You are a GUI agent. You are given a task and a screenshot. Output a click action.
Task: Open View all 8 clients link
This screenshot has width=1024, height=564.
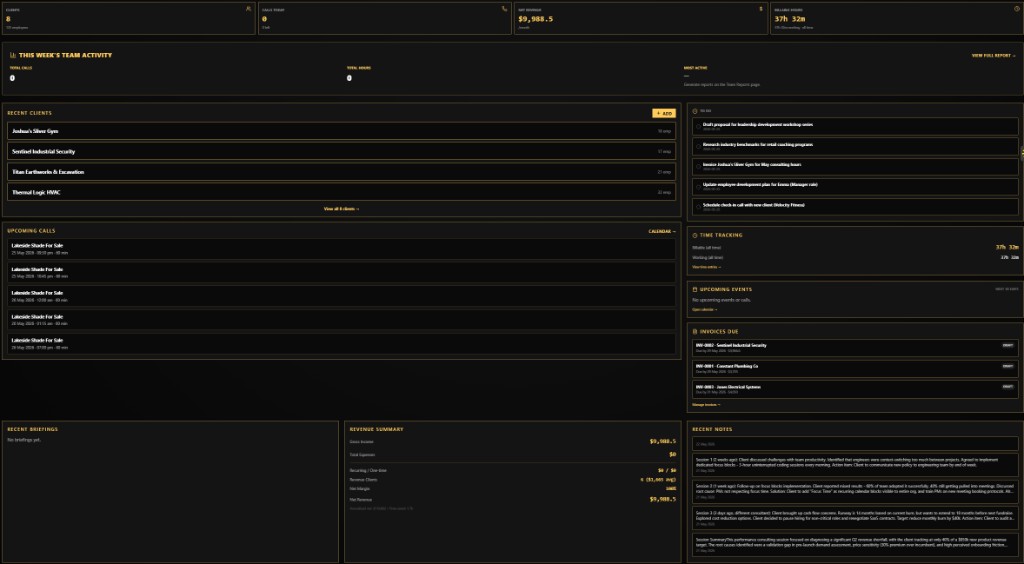tap(341, 209)
